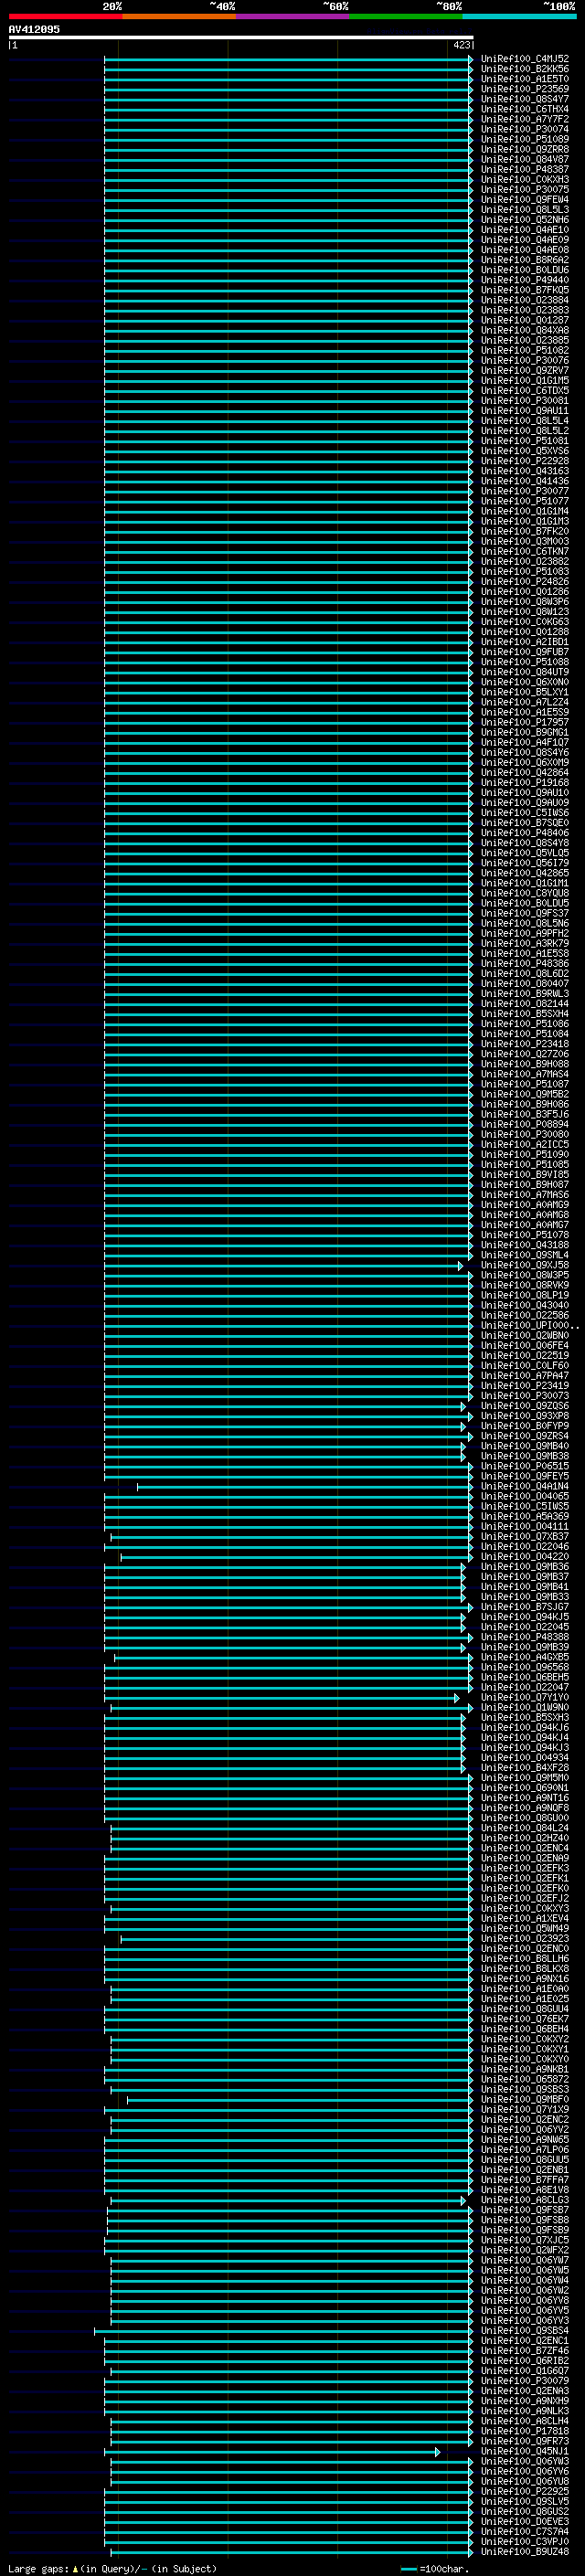Select the UniRef100_P49440 label
The image size is (585, 2576).
coord(524,280)
